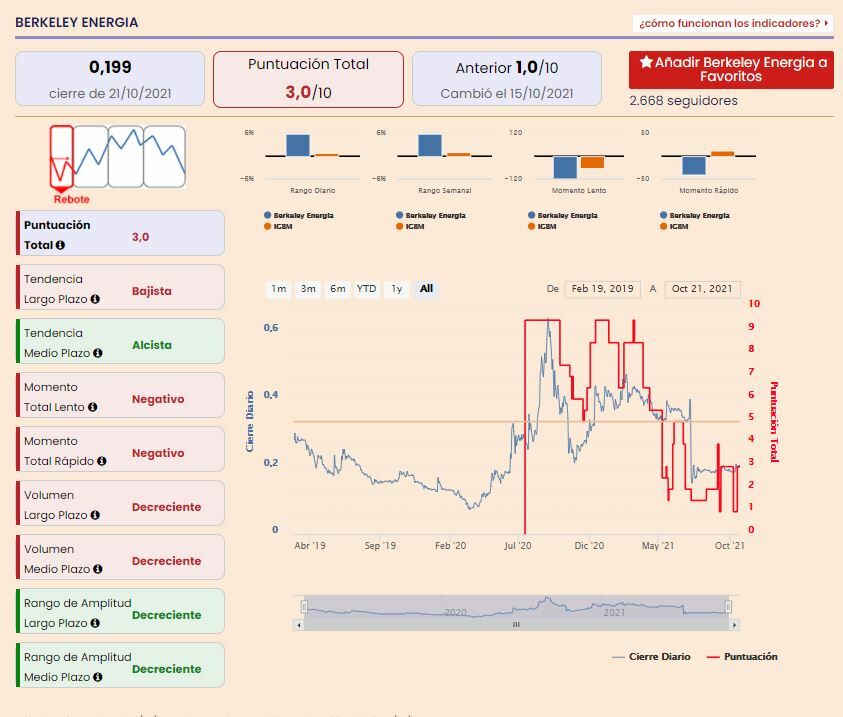Screen dimensions: 843x717
Task: Click the Alcista value in Tendencia Medio Plazo
Action: tap(152, 345)
